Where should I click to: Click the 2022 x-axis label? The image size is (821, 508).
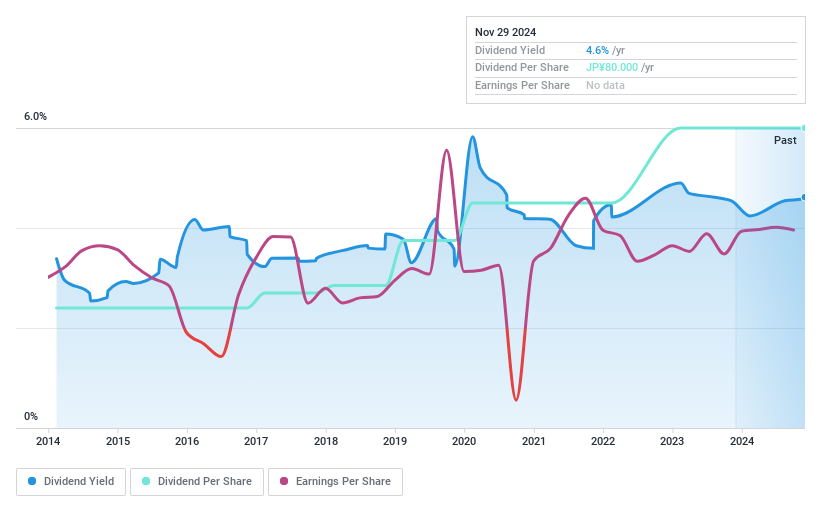[x=603, y=441]
